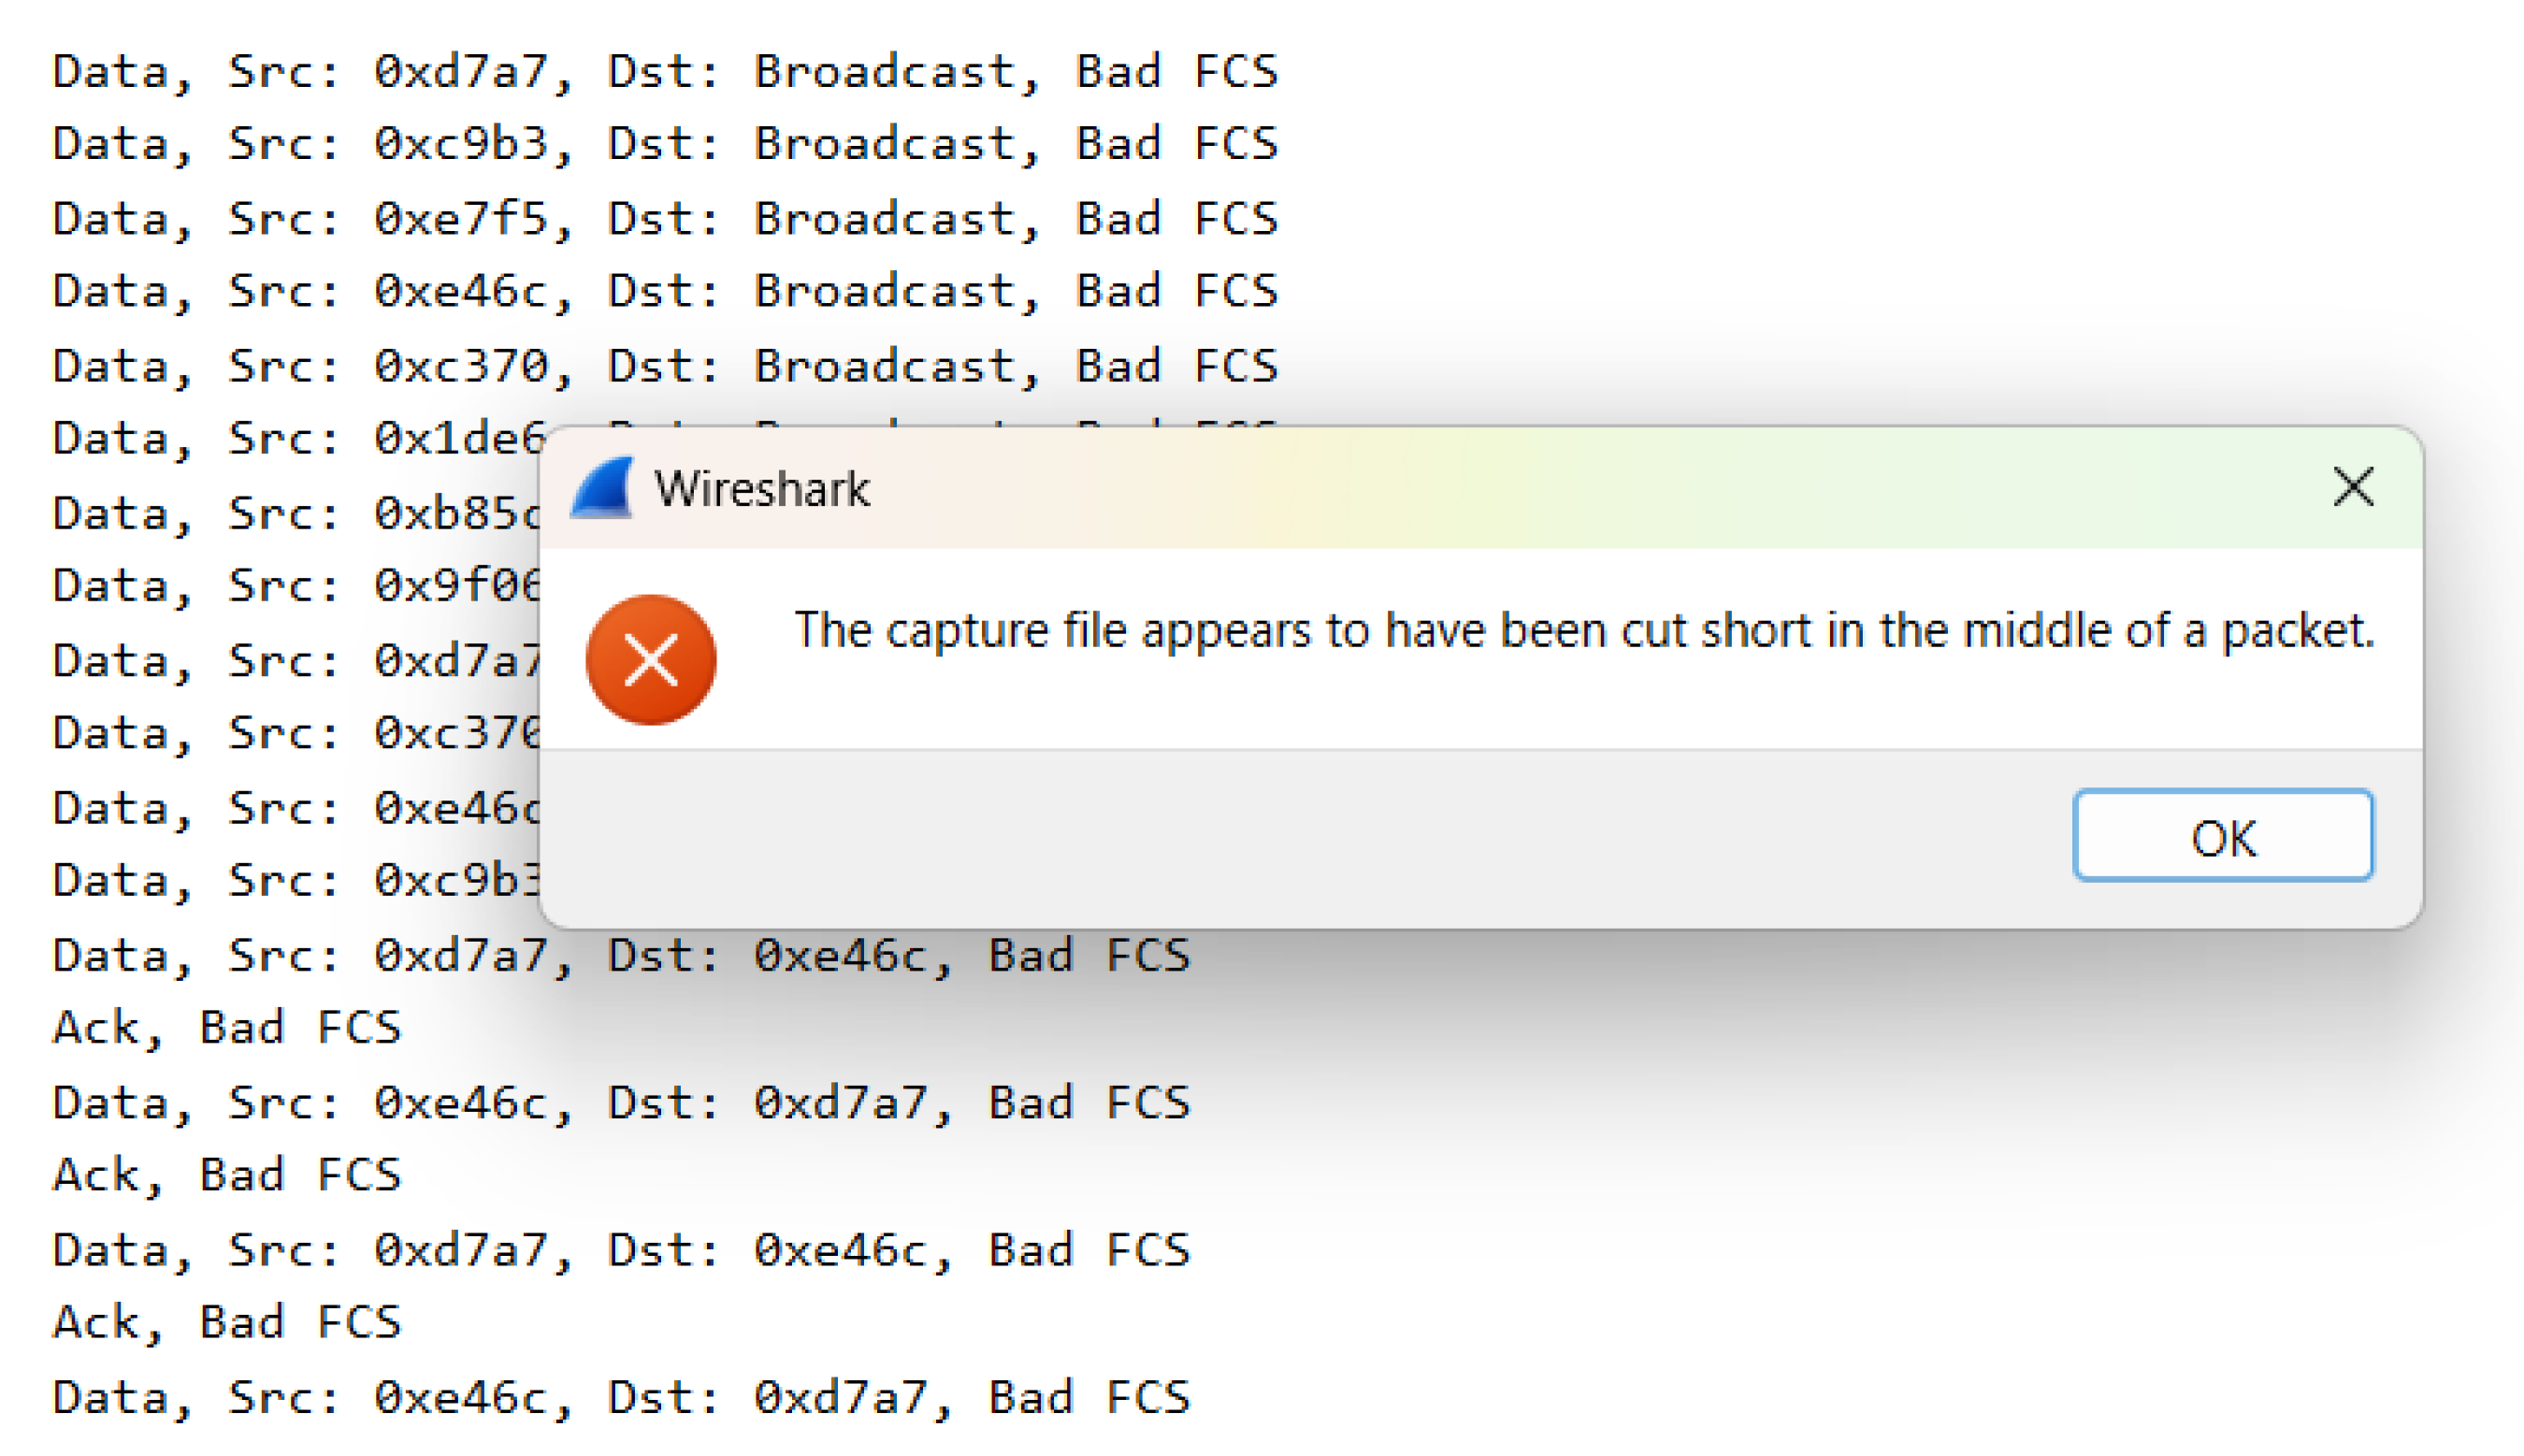This screenshot has height=1456, width=2524.
Task: Select the first Ack, Bad FCS row
Action: click(227, 1029)
